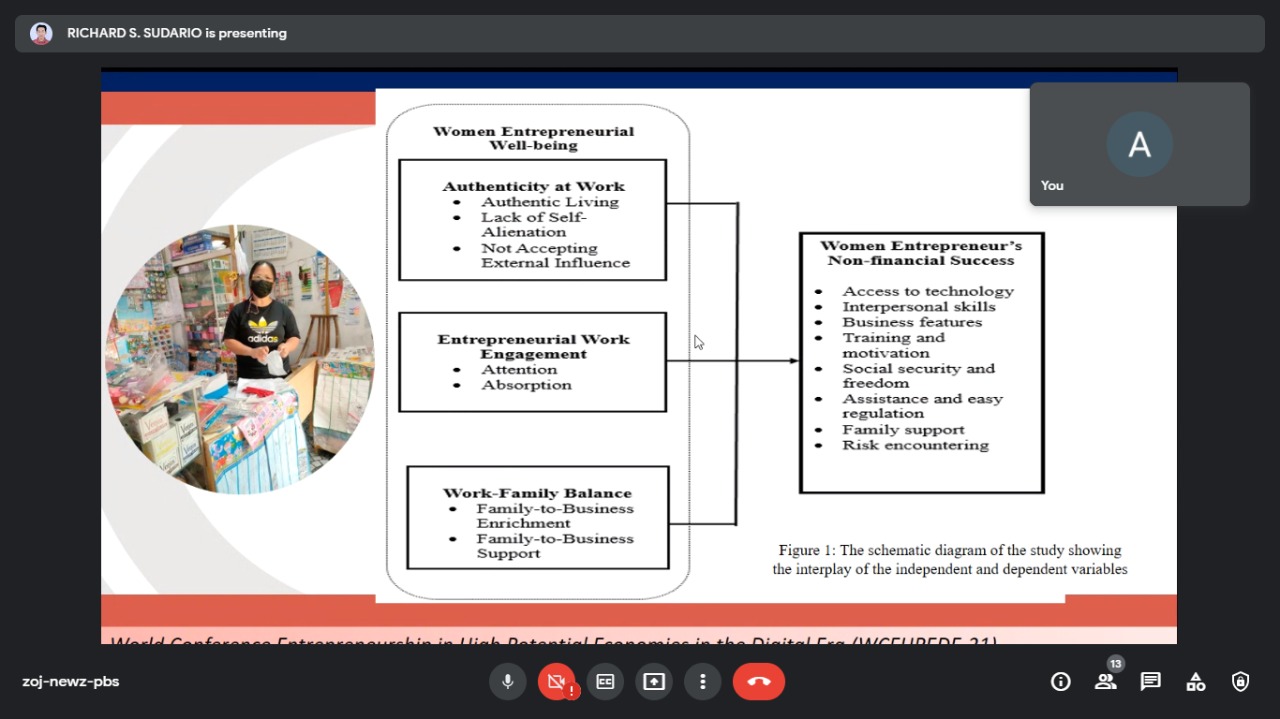Click the meeting code zoj-newz-pbs
1280x719 pixels.
pyautogui.click(x=71, y=682)
